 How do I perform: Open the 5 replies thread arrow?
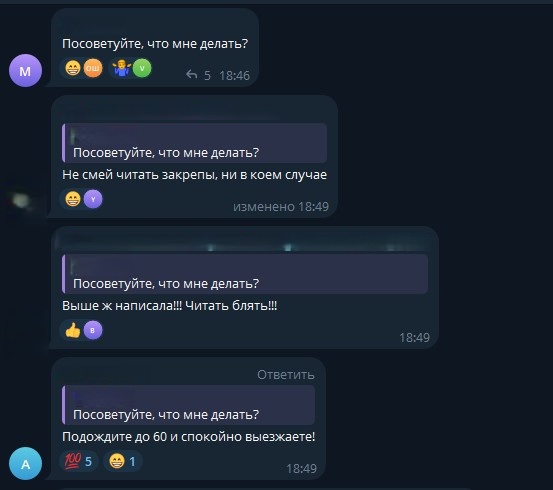(x=192, y=74)
